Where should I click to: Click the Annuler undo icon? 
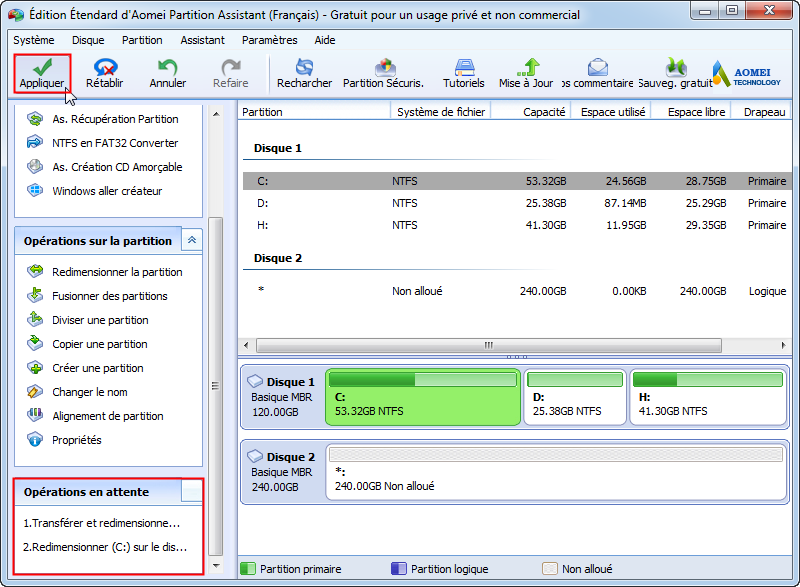pos(167,67)
